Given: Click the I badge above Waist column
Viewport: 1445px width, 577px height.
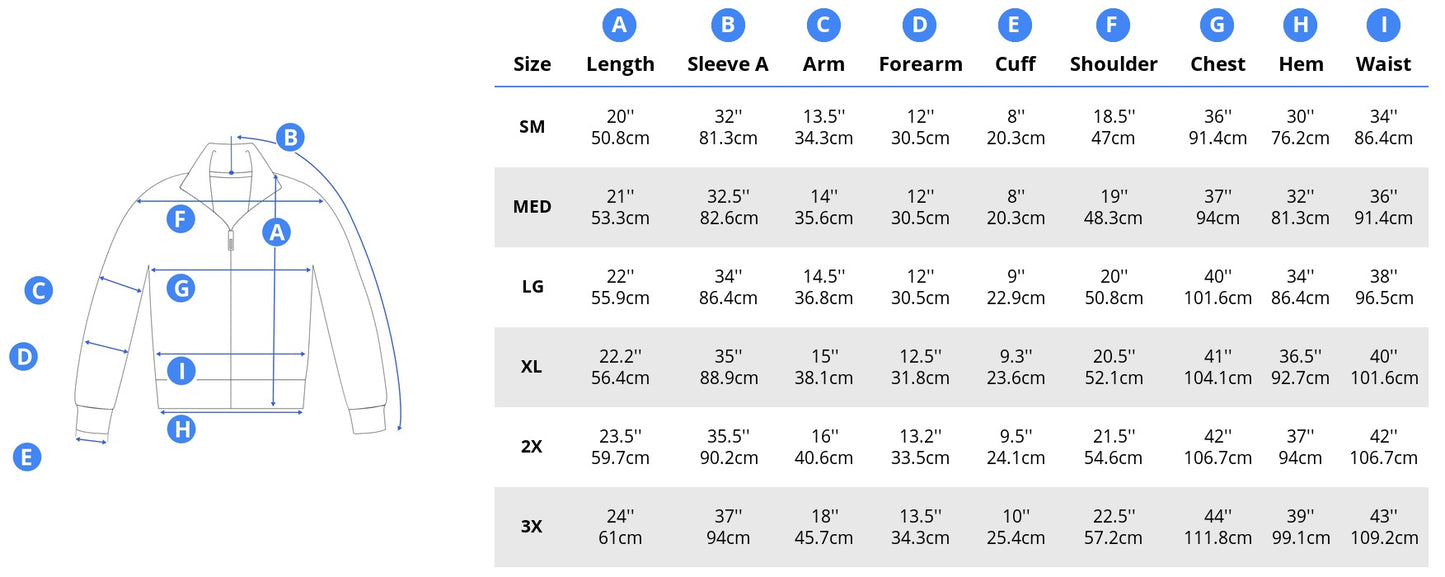Looking at the screenshot, I should 1383,25.
